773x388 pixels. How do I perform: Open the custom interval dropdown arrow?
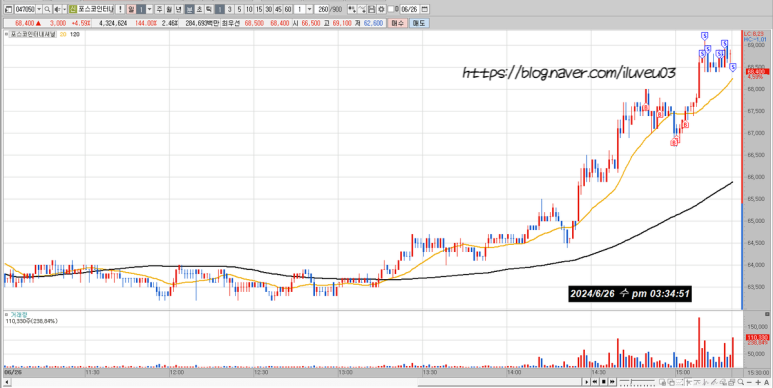pos(309,9)
